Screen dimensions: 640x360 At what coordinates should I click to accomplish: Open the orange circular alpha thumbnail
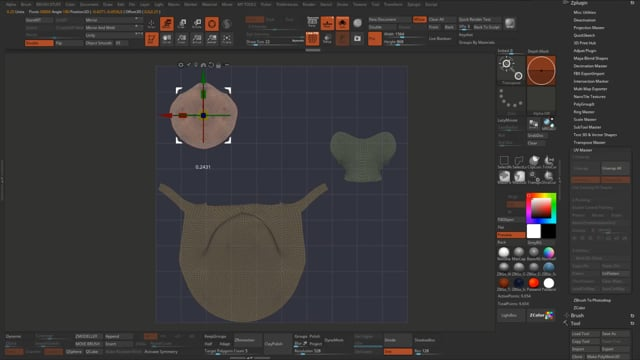pyautogui.click(x=541, y=71)
